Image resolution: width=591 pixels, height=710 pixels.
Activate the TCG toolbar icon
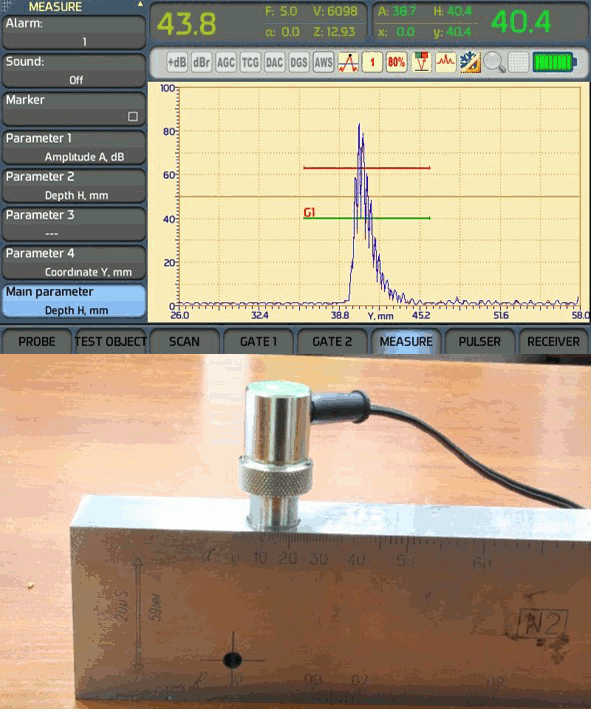250,62
